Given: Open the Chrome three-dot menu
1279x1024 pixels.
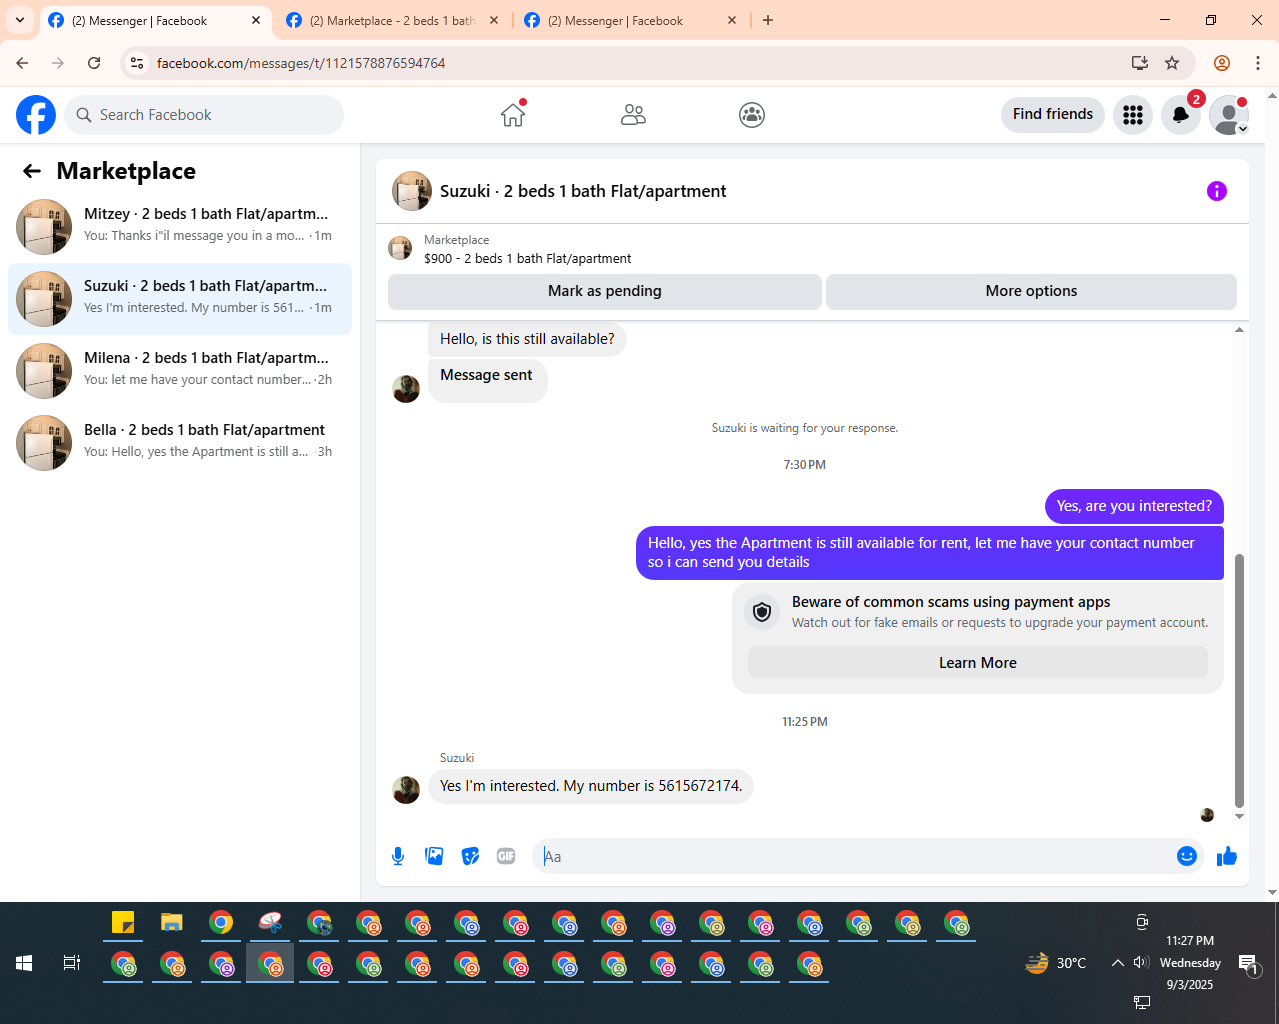Looking at the screenshot, I should [1258, 63].
